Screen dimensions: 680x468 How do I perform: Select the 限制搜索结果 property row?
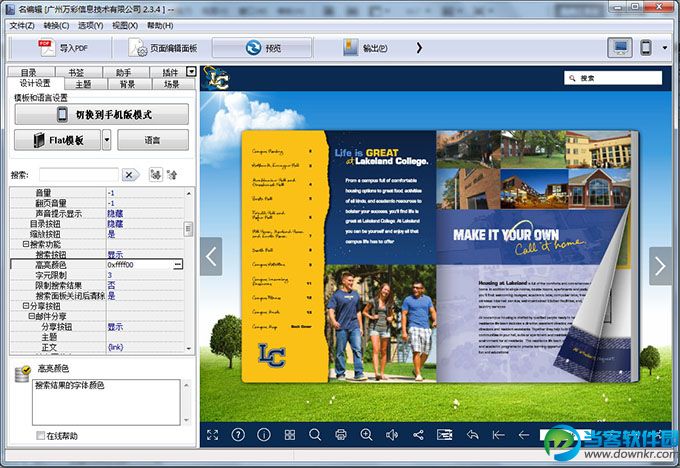tap(97, 285)
